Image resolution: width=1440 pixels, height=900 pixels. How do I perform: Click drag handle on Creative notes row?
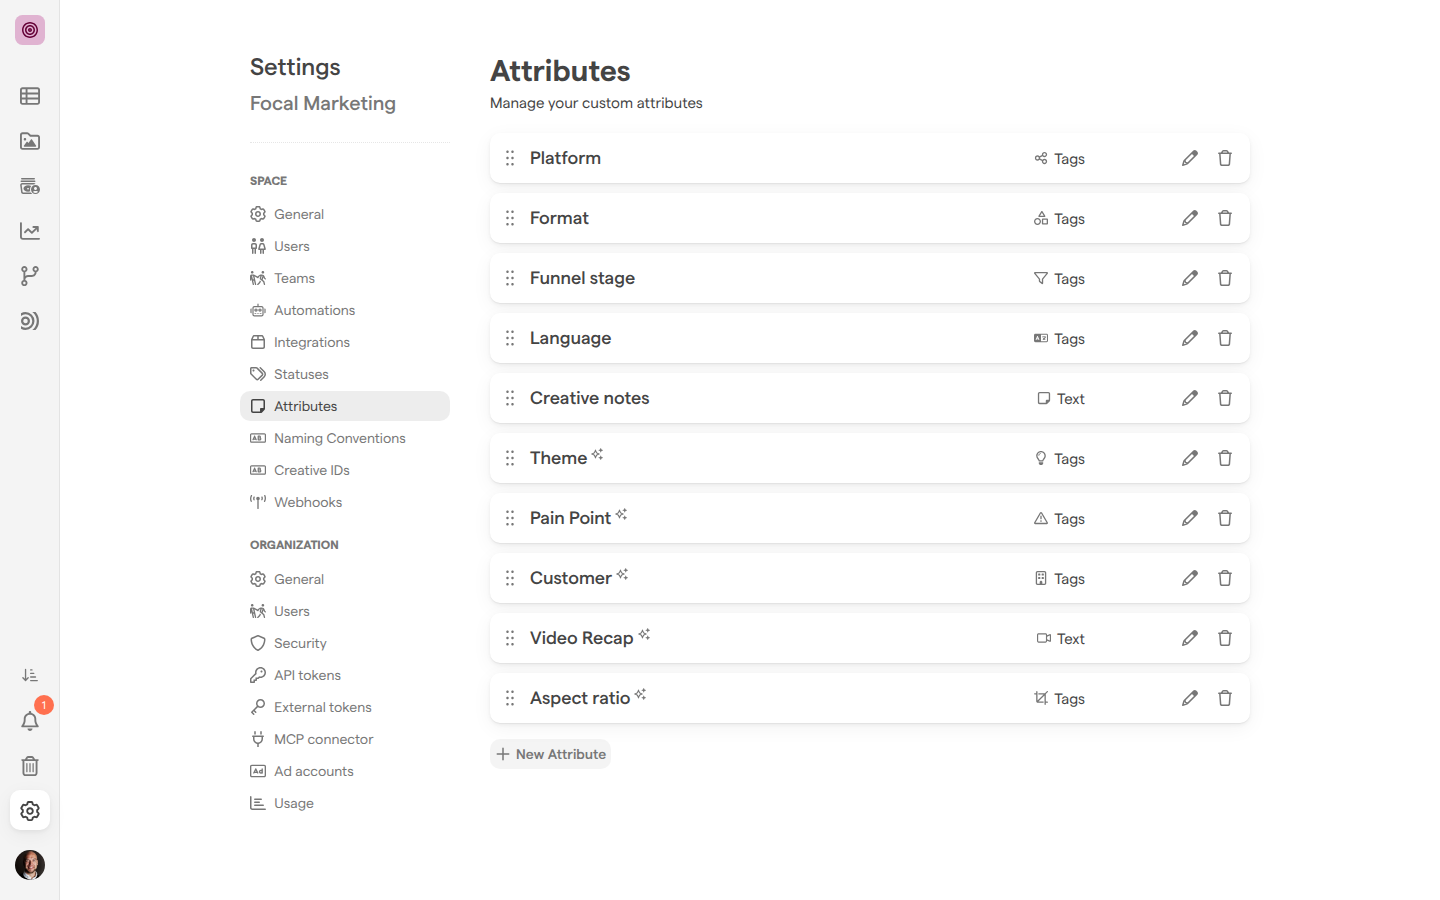pos(510,398)
